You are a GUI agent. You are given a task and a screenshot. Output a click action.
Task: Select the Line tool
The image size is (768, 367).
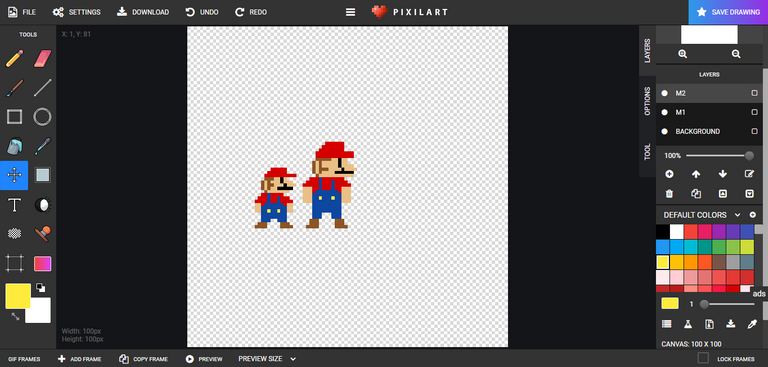click(43, 88)
